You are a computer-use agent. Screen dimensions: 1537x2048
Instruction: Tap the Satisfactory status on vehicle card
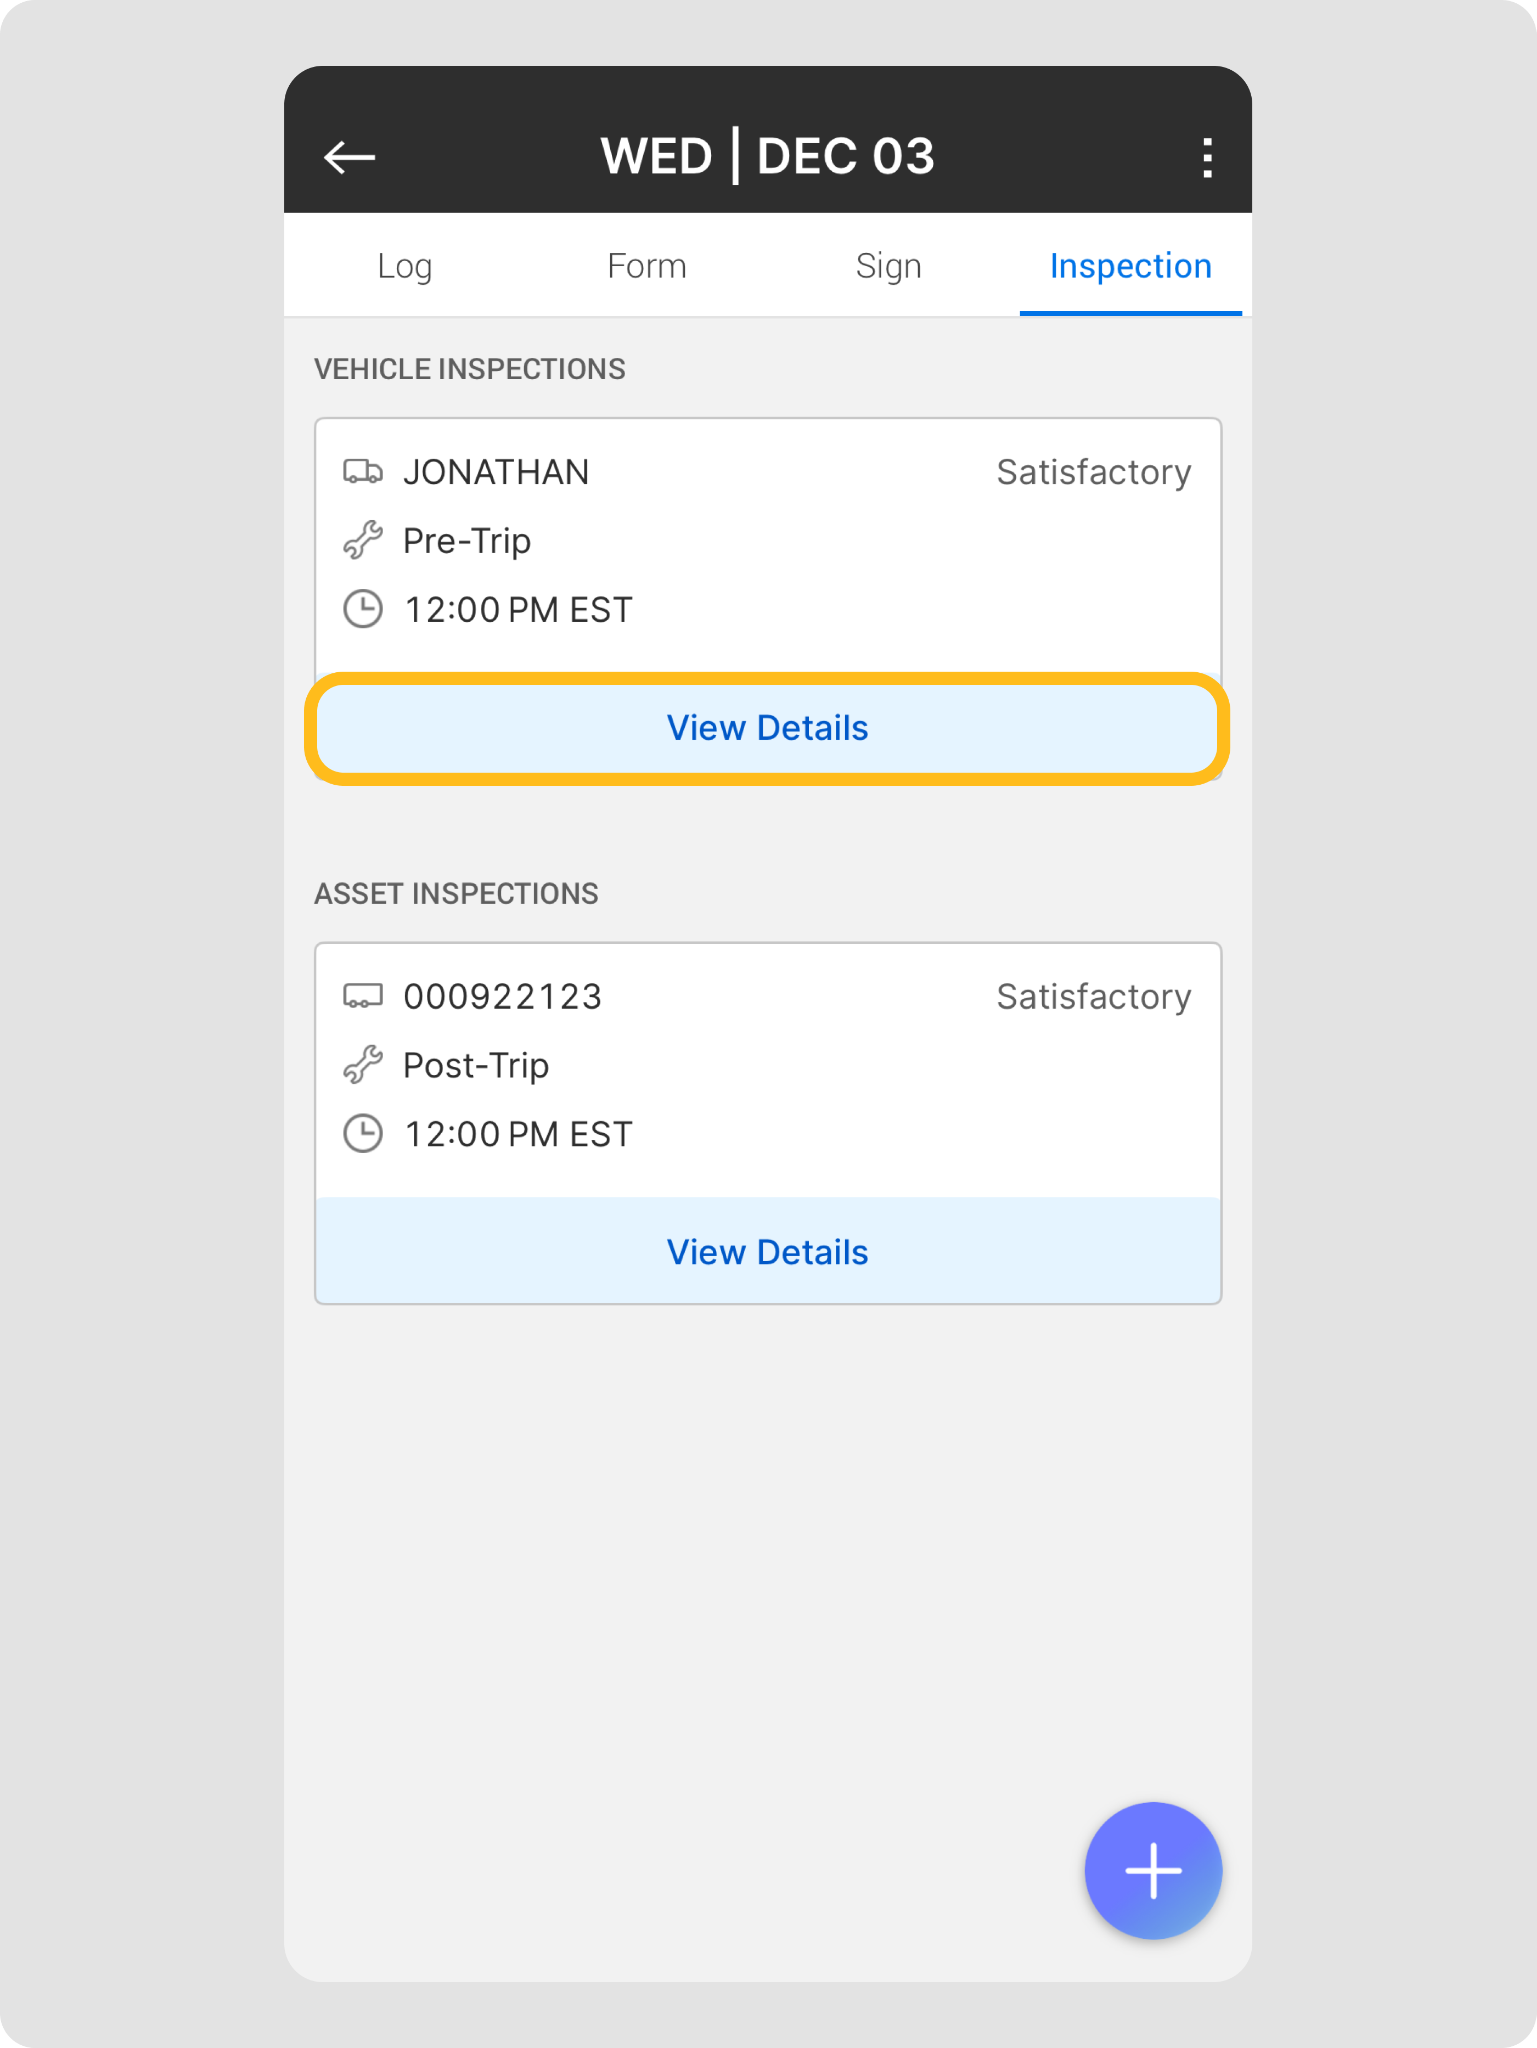point(1093,472)
